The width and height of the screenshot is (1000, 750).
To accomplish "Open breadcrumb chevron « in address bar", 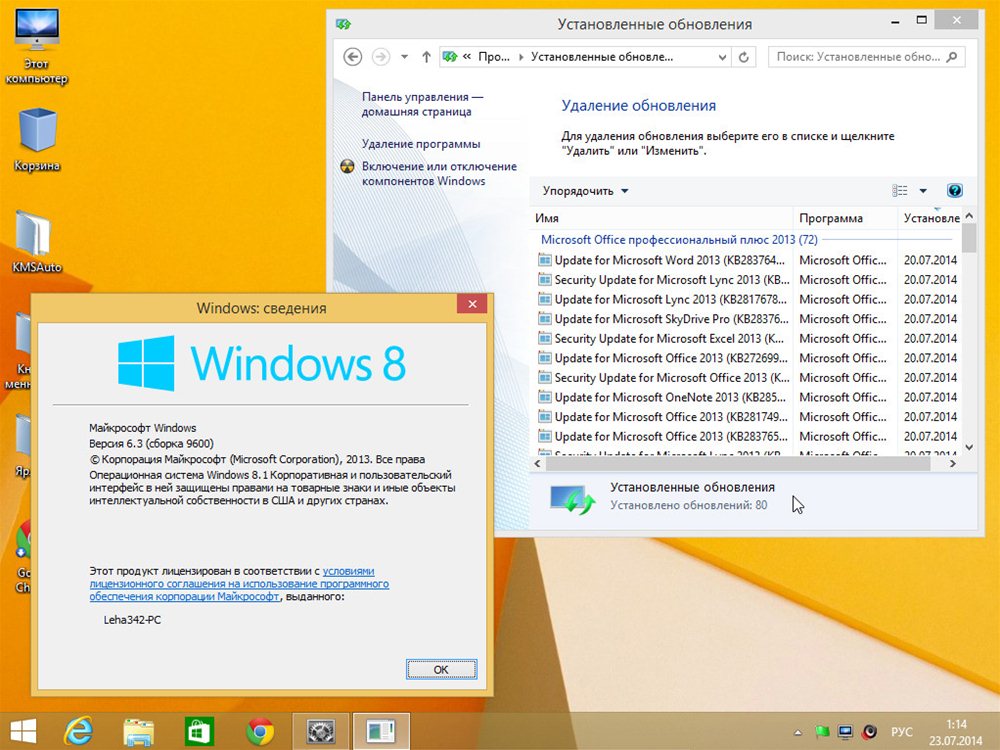I will pos(467,57).
